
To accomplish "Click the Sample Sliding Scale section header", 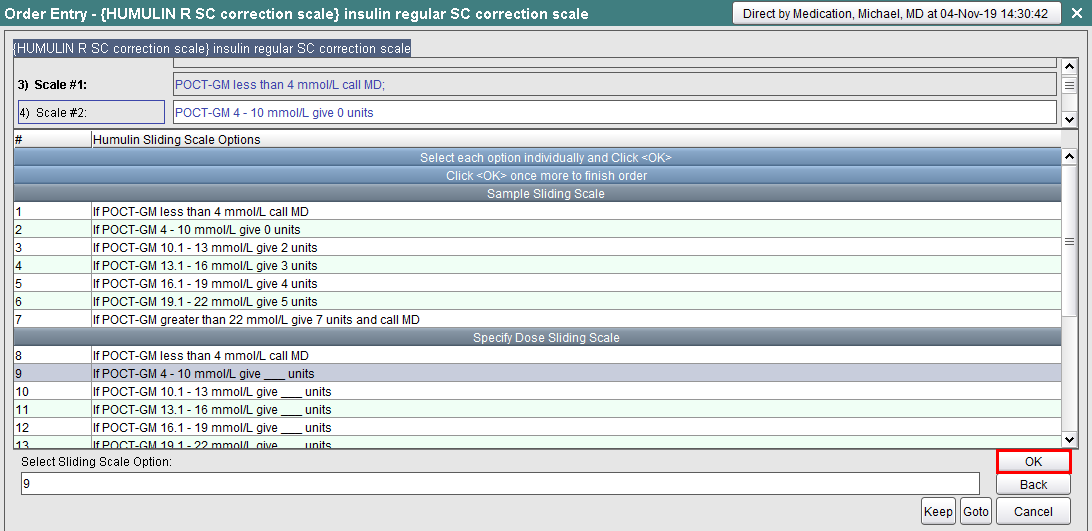I will coord(538,194).
